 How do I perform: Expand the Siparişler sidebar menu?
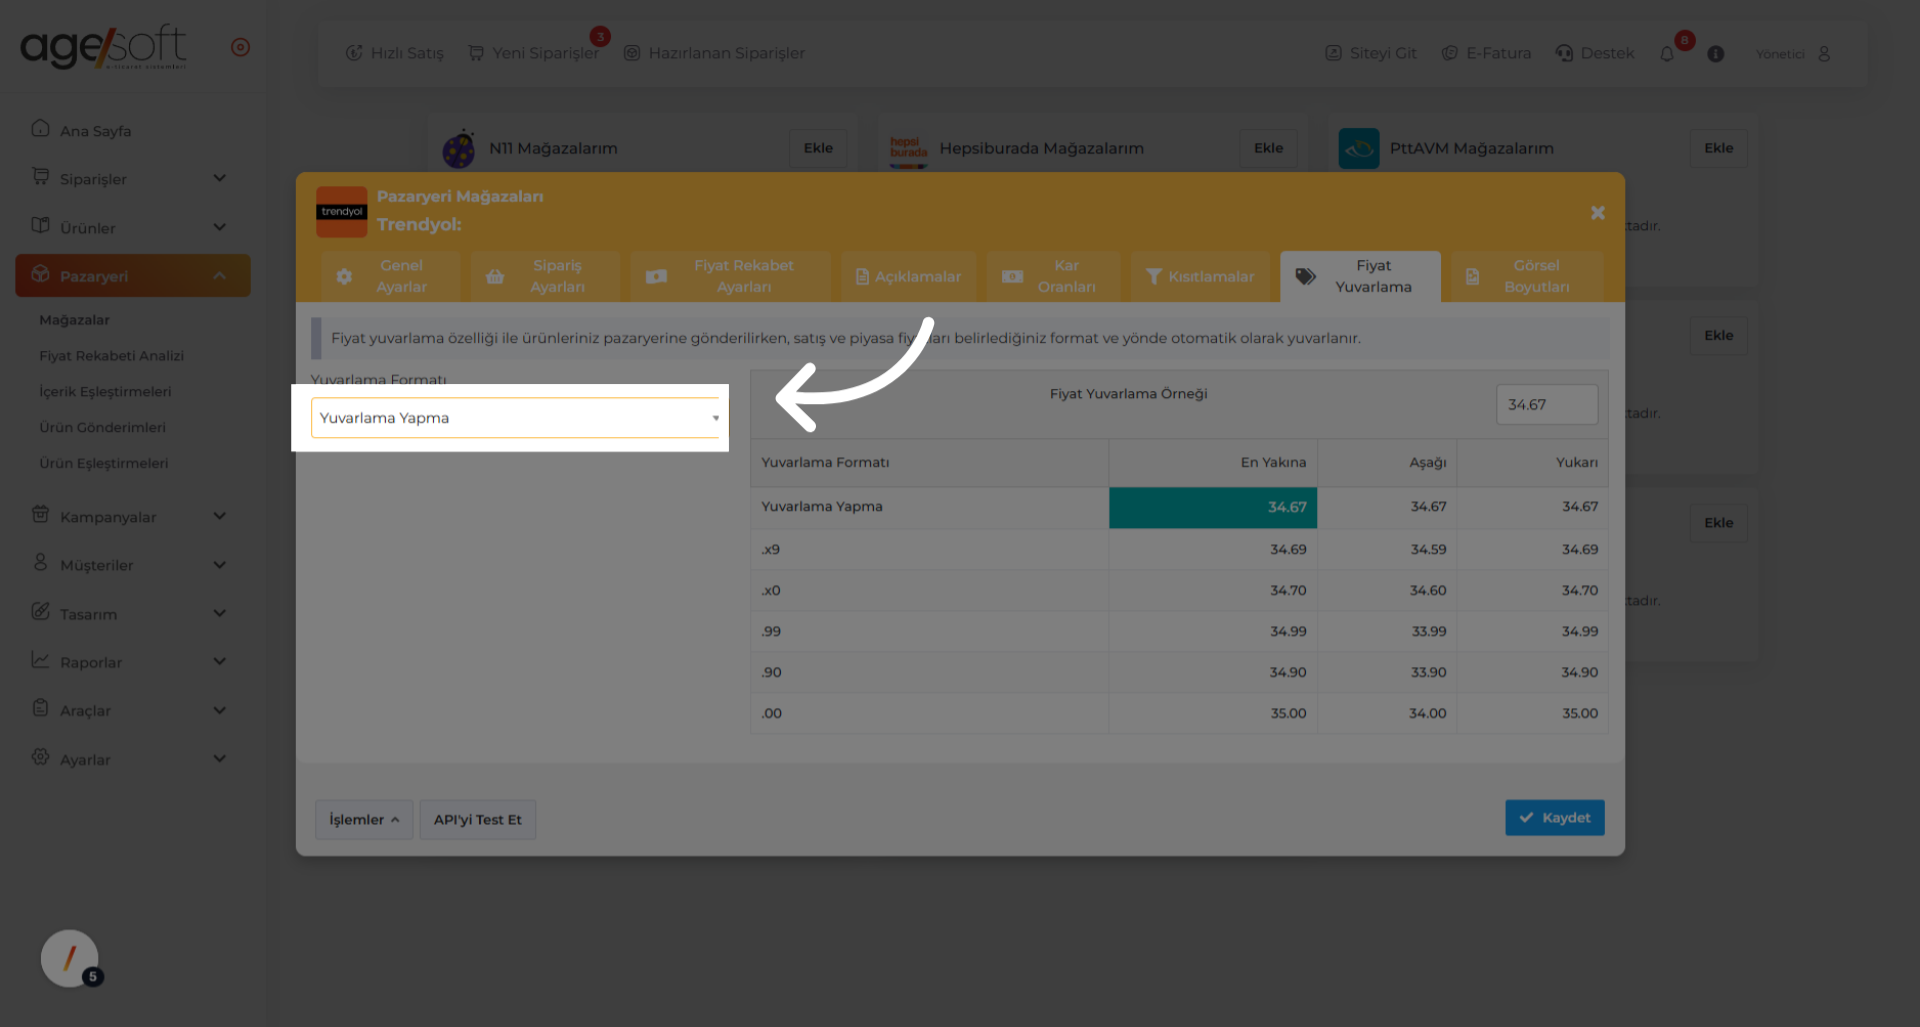132,178
